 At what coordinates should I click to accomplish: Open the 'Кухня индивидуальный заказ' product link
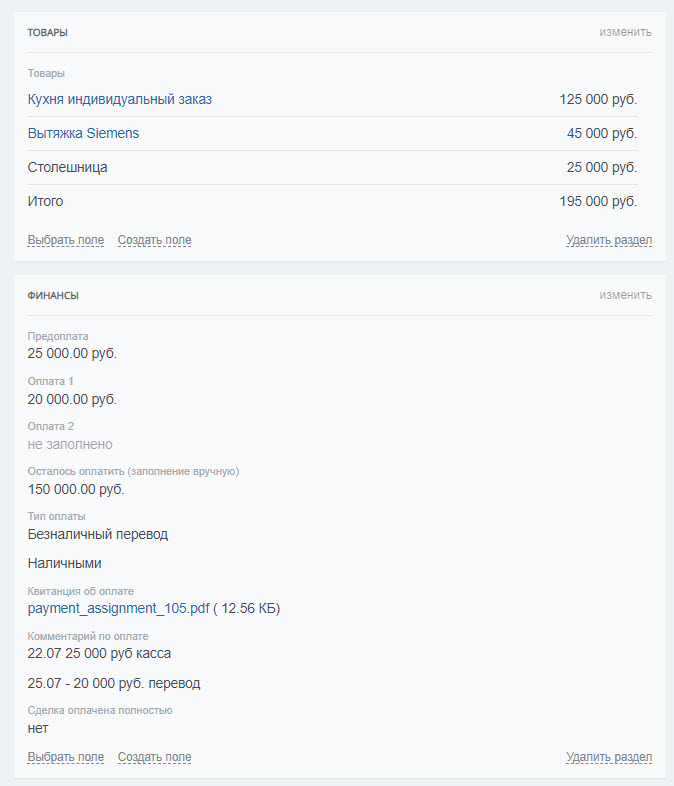(120, 99)
